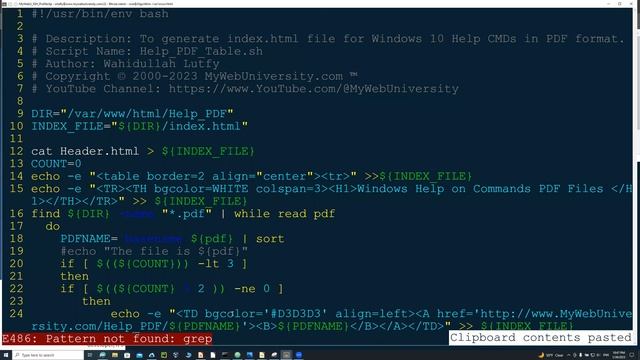The height and width of the screenshot is (360, 640).
Task: Click 'while read pdf' on line 16
Action: 284,213
